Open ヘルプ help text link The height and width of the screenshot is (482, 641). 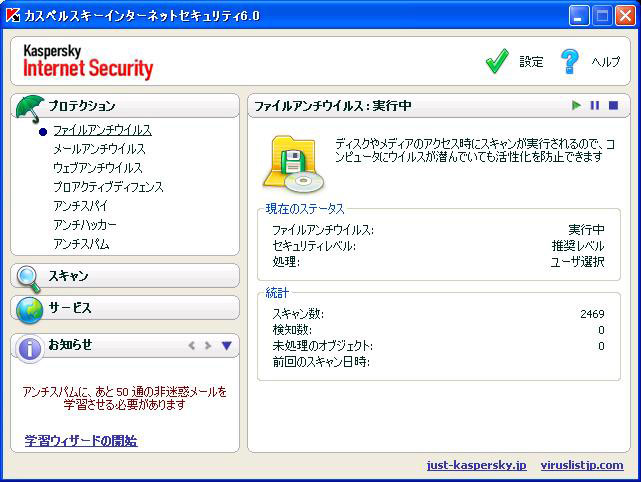coord(605,62)
